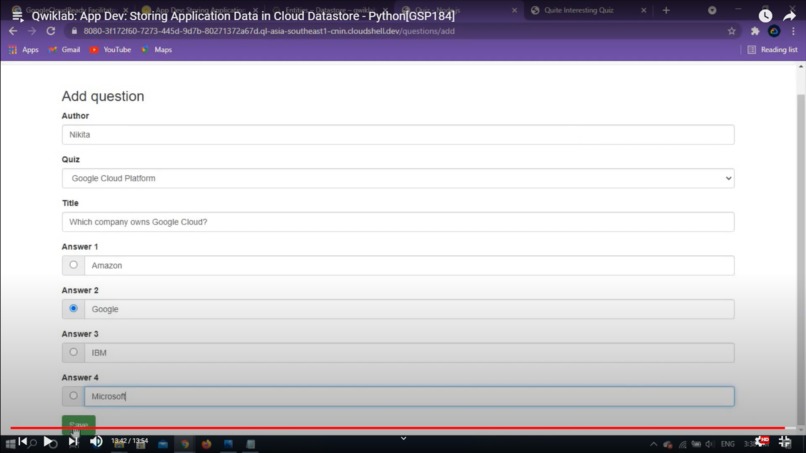
Task: Switch to the GoogleCloudReady Facilitator tab
Action: pos(70,10)
